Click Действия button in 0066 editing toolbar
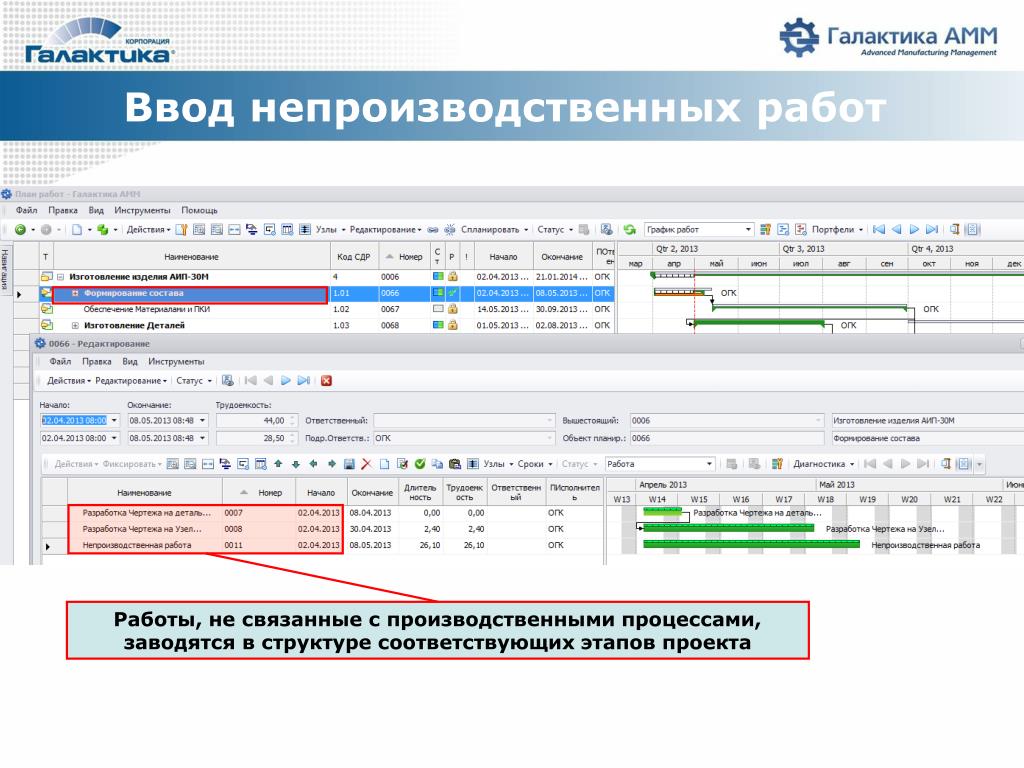This screenshot has width=1024, height=768. pyautogui.click(x=69, y=381)
